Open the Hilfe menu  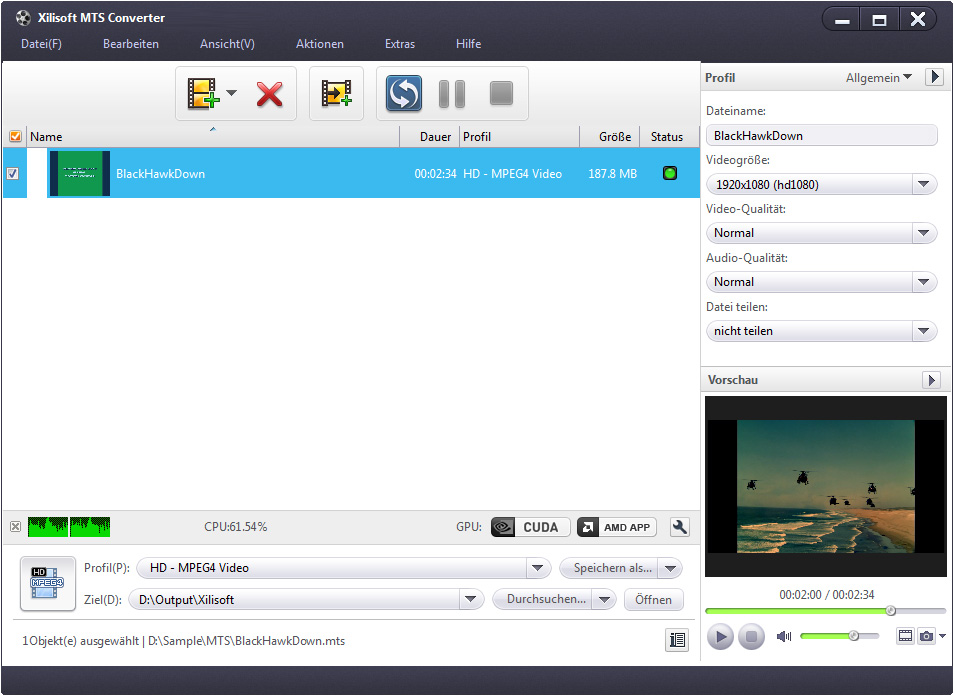point(468,44)
